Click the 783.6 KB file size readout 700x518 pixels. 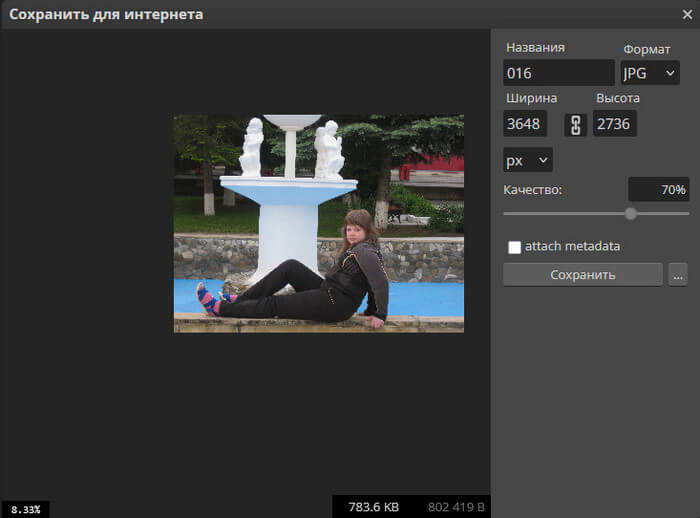373,507
